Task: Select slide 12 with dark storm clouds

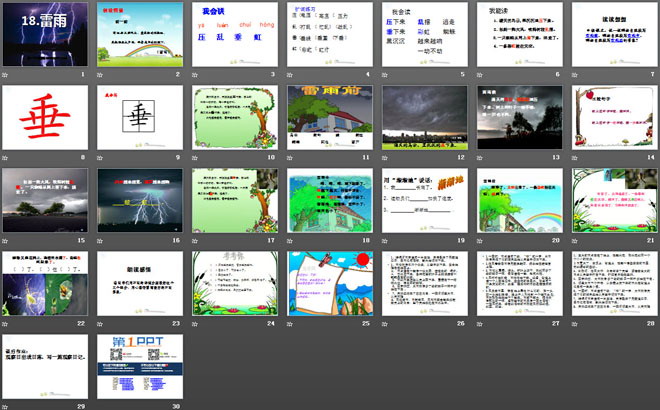Action: click(422, 118)
